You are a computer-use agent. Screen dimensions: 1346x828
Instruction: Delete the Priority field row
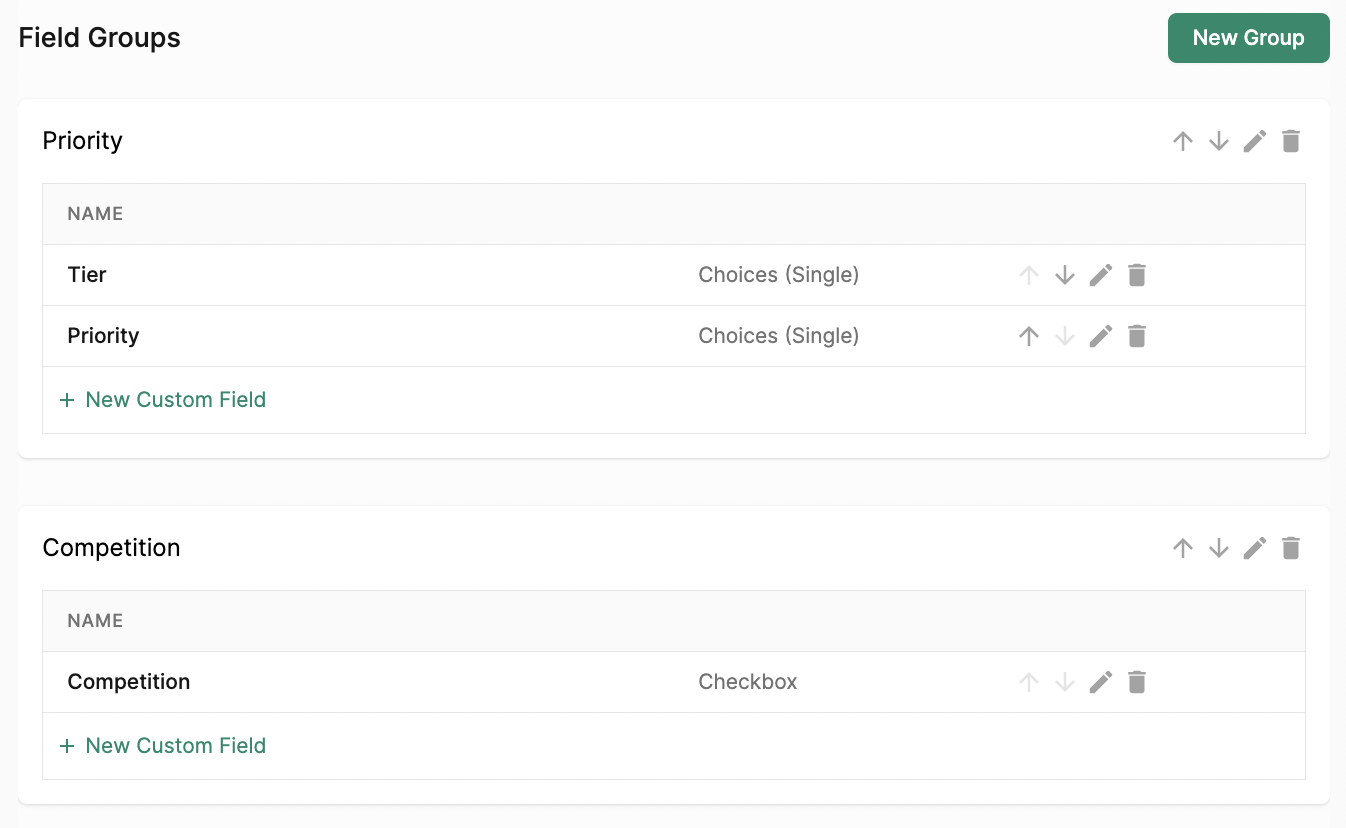[x=1137, y=336]
